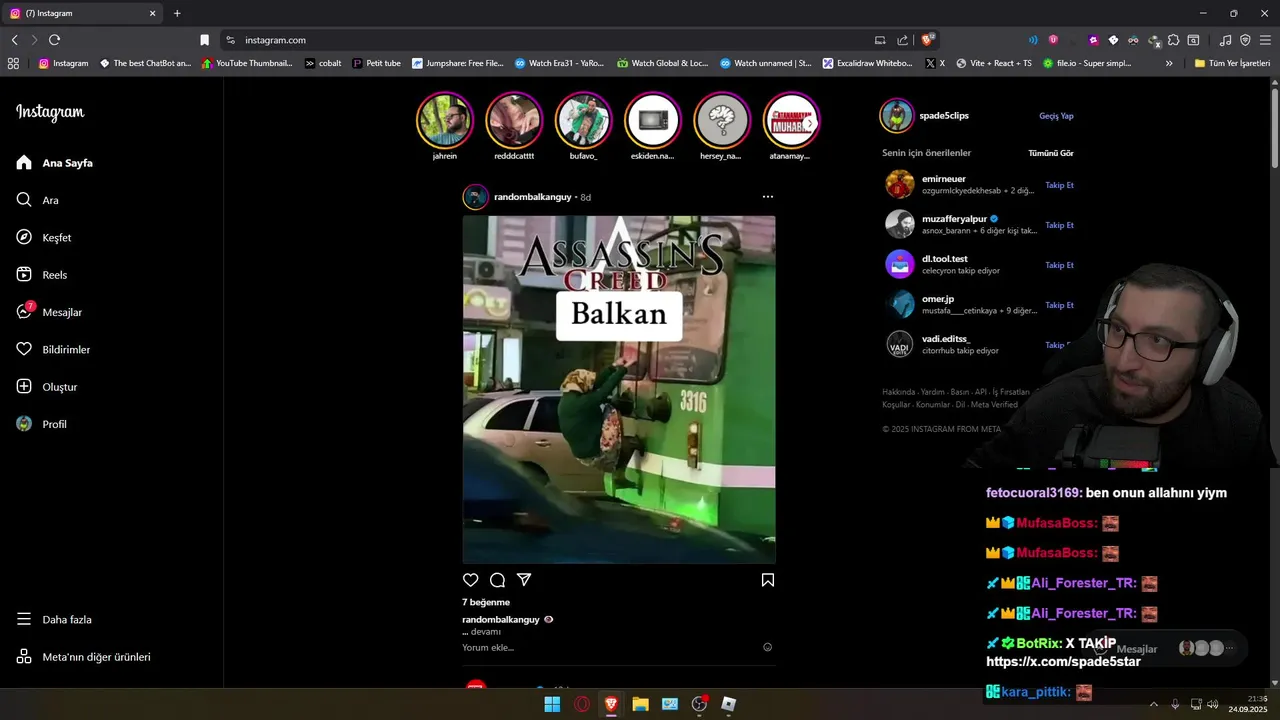Open the Mesajlar messenger icon with badge
The width and height of the screenshot is (1280, 720).
pyautogui.click(x=24, y=312)
